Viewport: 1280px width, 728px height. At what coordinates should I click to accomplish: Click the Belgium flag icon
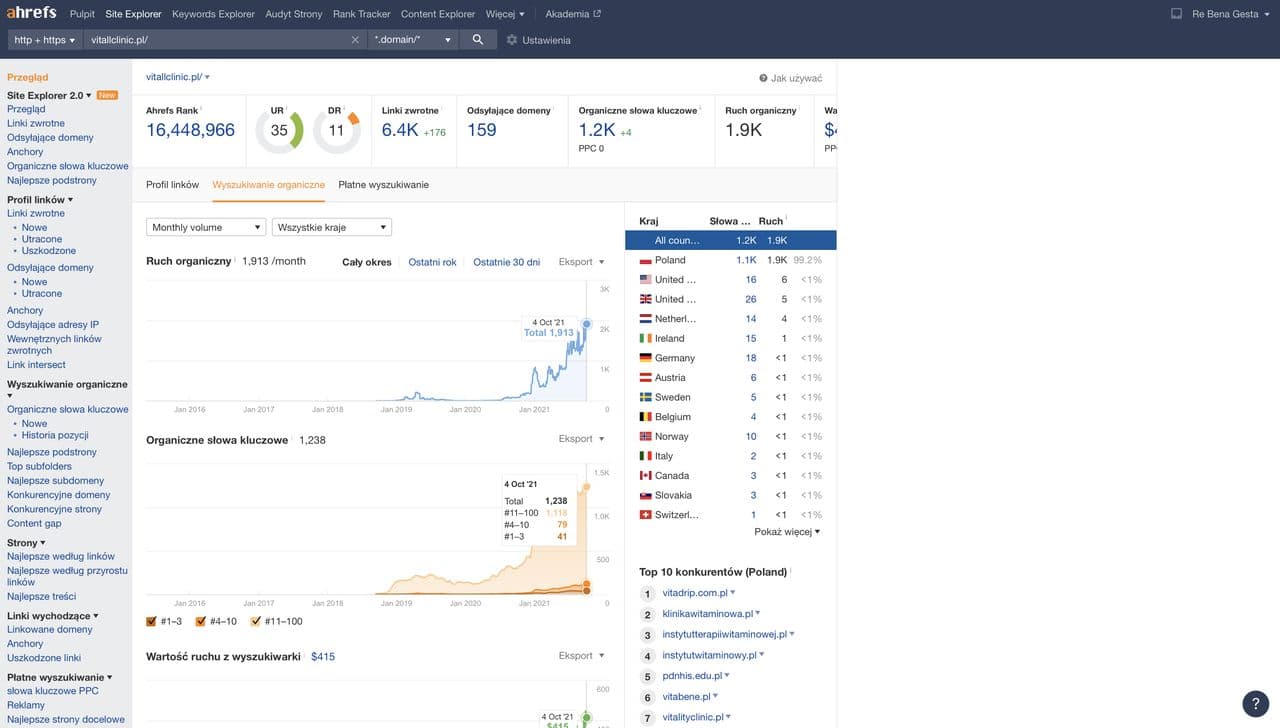[645, 417]
